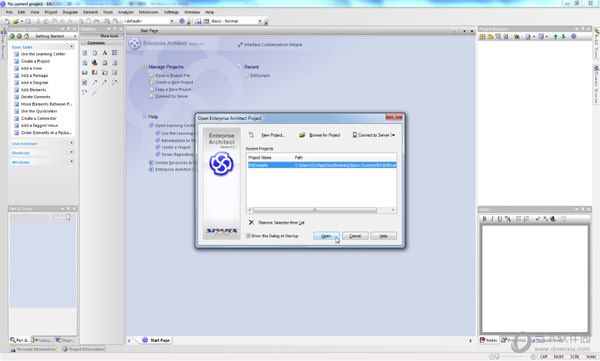Image resolution: width=600 pixels, height=361 pixels.
Task: Expand the User Interface section
Action: pyautogui.click(x=72, y=143)
